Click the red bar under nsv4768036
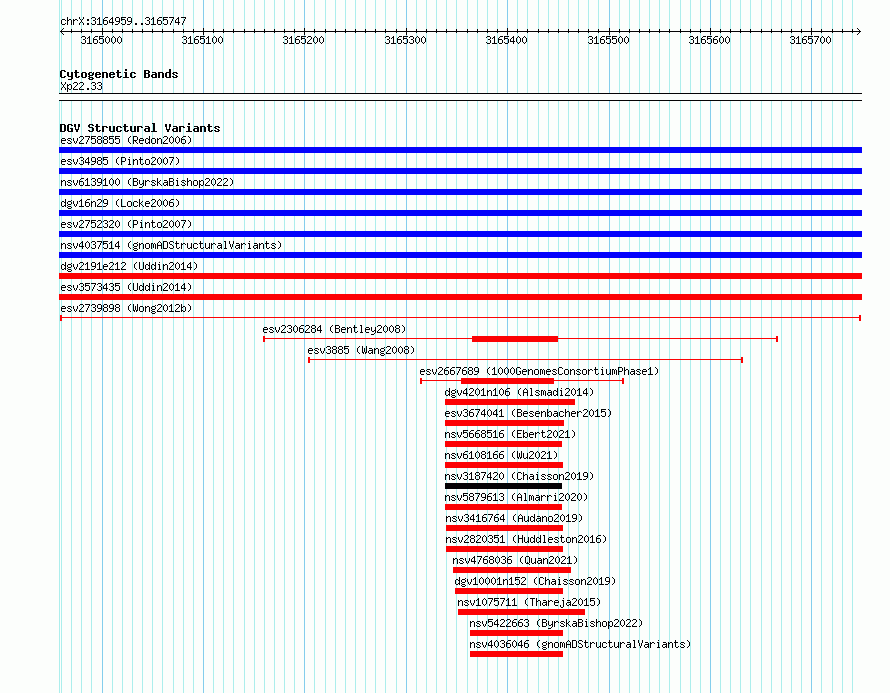The height and width of the screenshot is (693, 890). click(512, 570)
